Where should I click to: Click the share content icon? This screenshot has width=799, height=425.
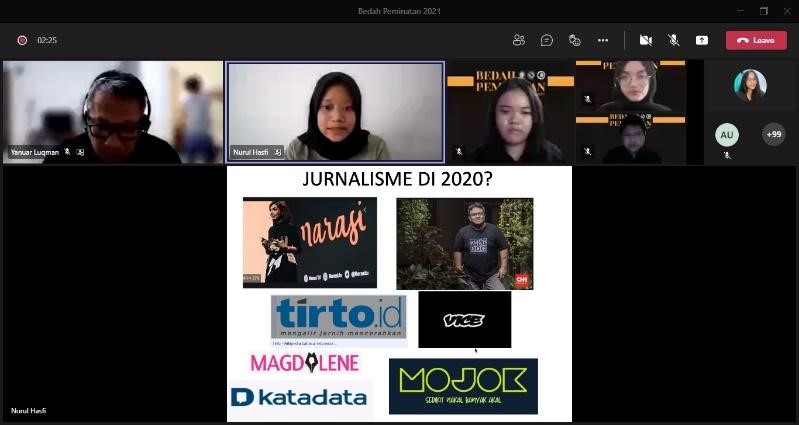[702, 40]
